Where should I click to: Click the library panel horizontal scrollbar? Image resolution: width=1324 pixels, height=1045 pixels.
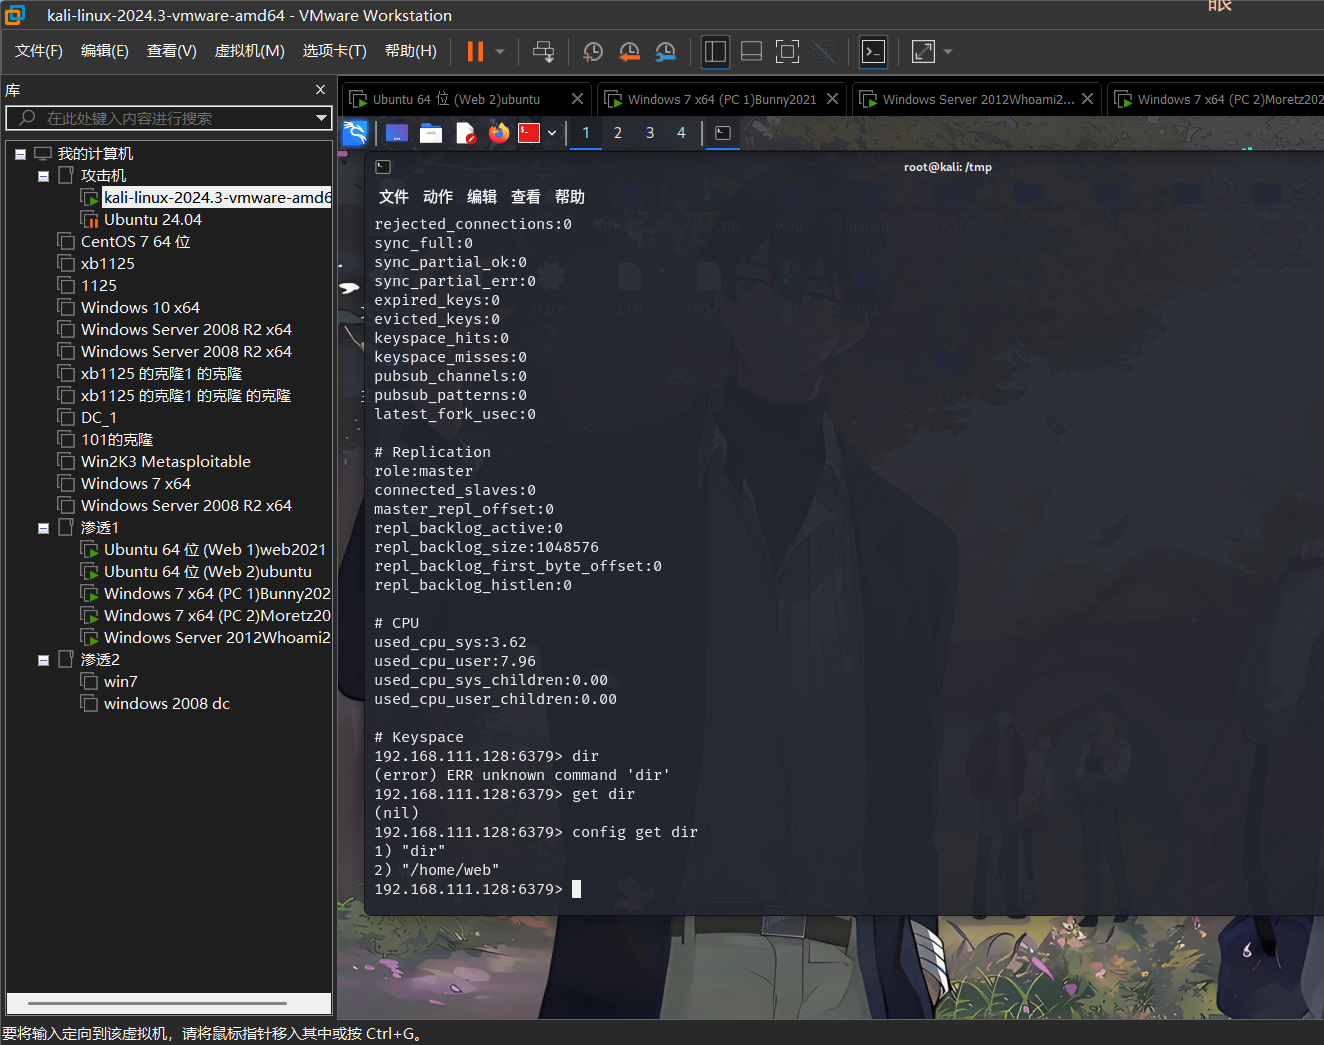157,1003
